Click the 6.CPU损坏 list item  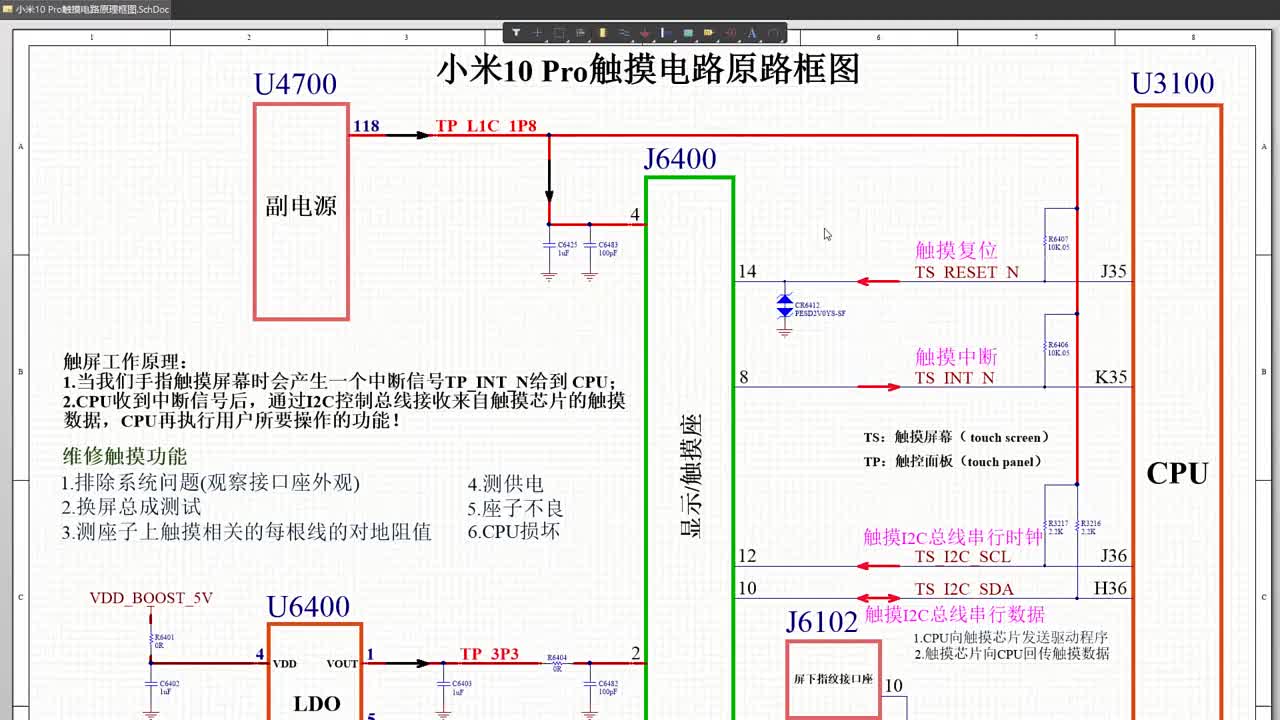(513, 531)
